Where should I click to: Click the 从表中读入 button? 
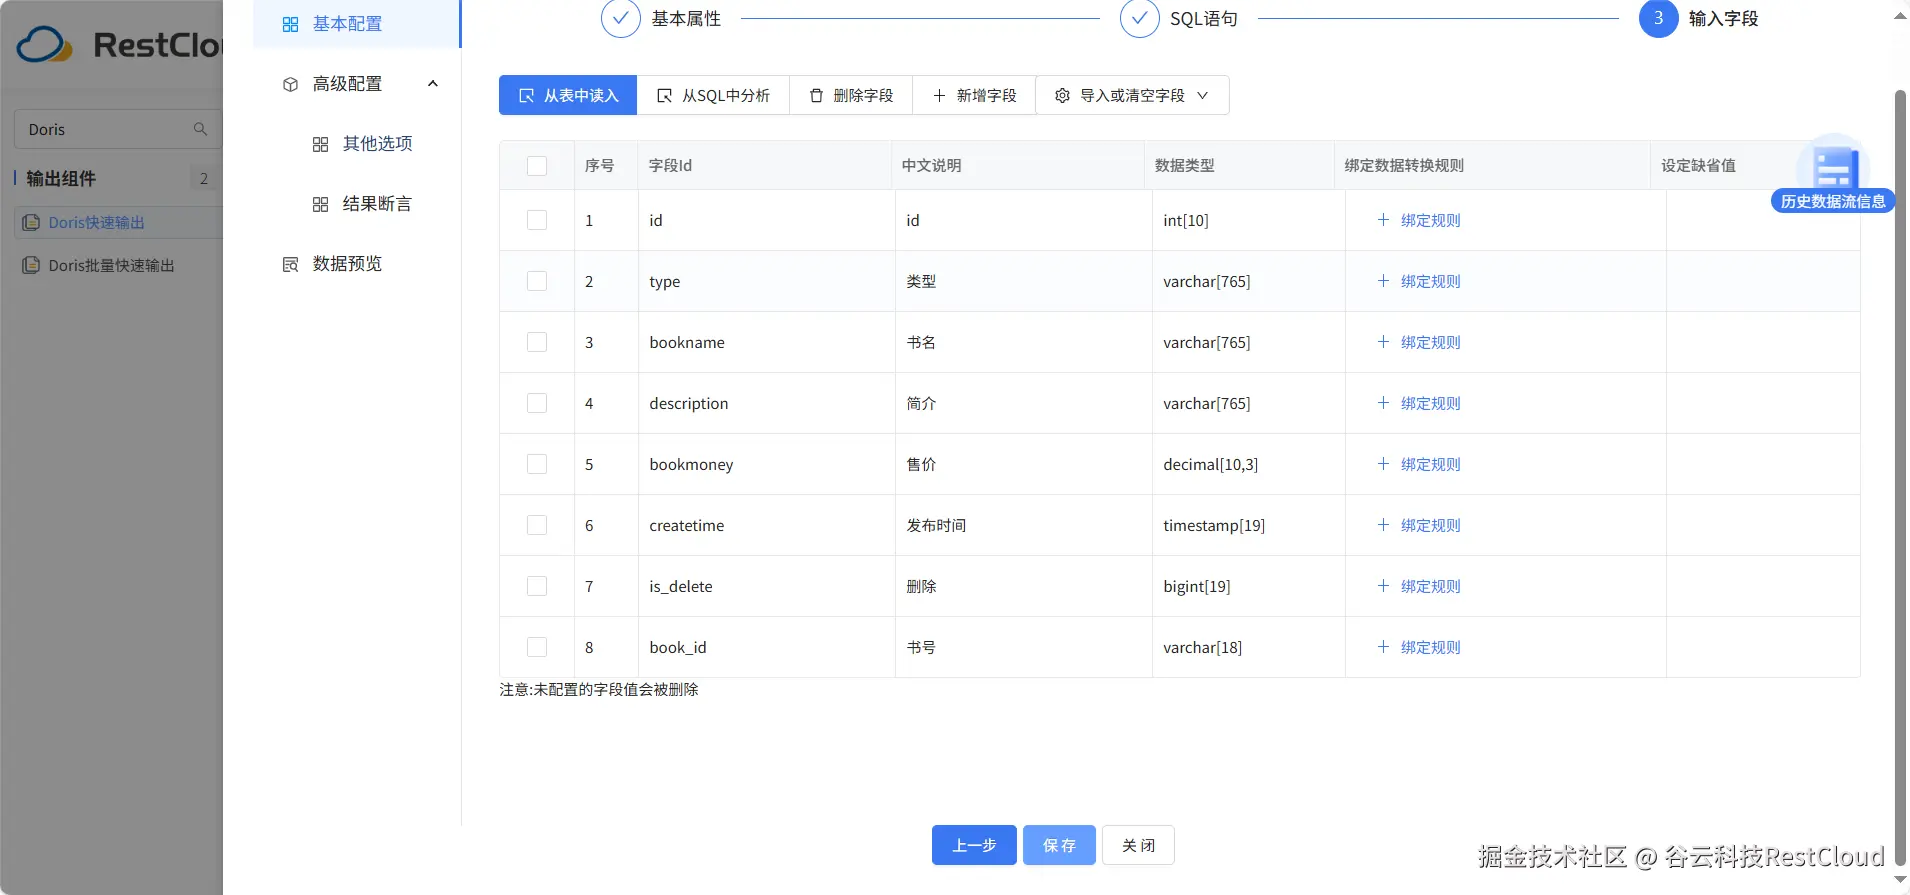click(x=568, y=95)
